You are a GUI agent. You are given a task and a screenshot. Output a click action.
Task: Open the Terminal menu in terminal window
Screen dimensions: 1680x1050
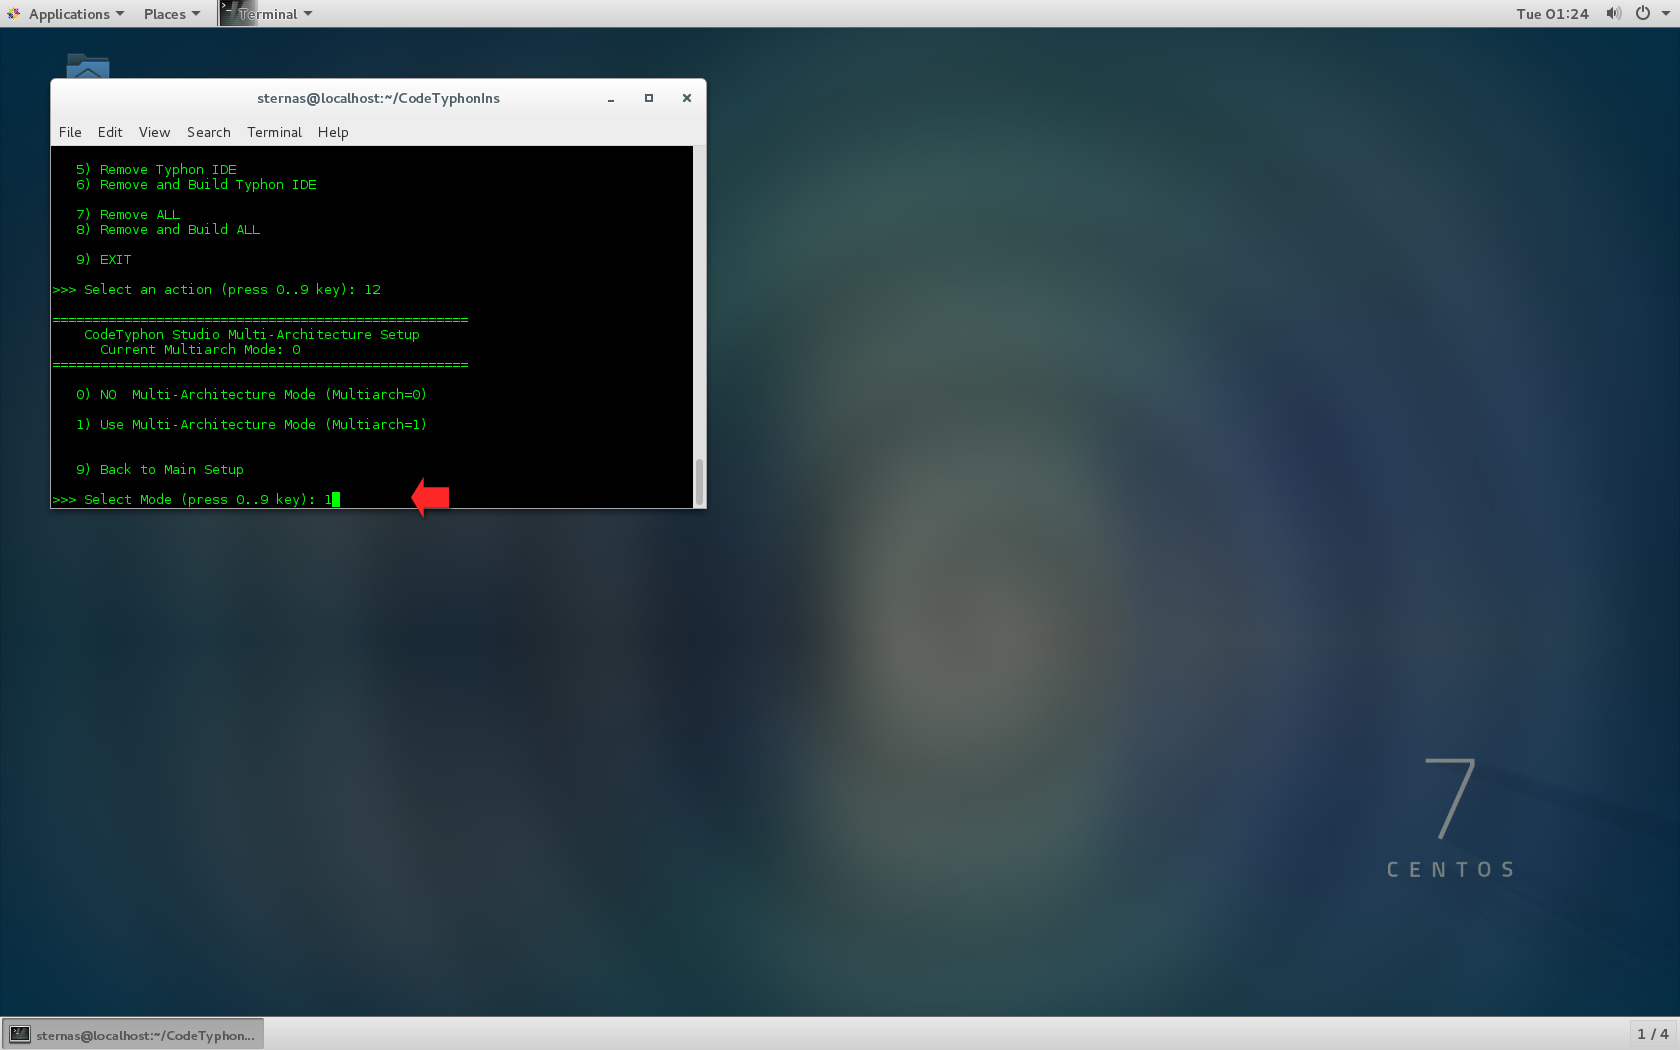274,132
